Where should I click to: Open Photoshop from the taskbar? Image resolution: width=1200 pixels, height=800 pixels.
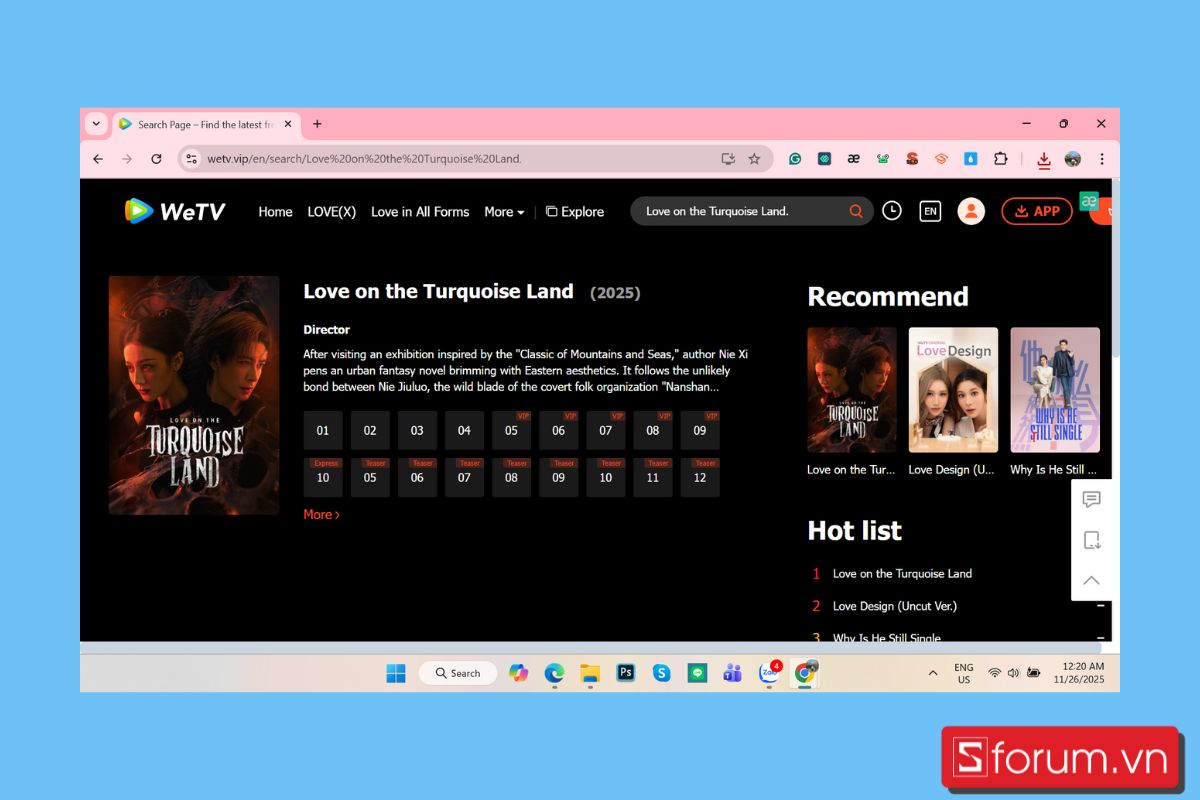coord(626,673)
